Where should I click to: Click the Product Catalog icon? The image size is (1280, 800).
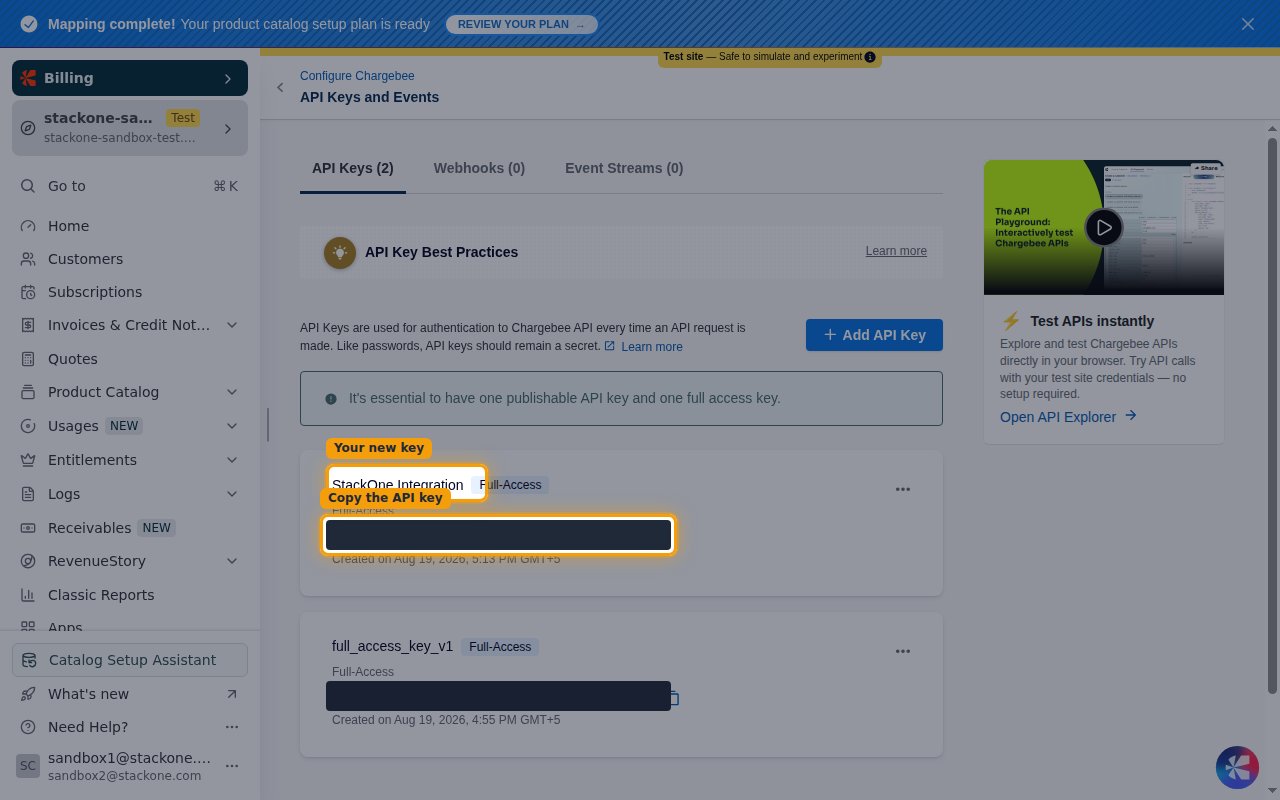(x=28, y=392)
